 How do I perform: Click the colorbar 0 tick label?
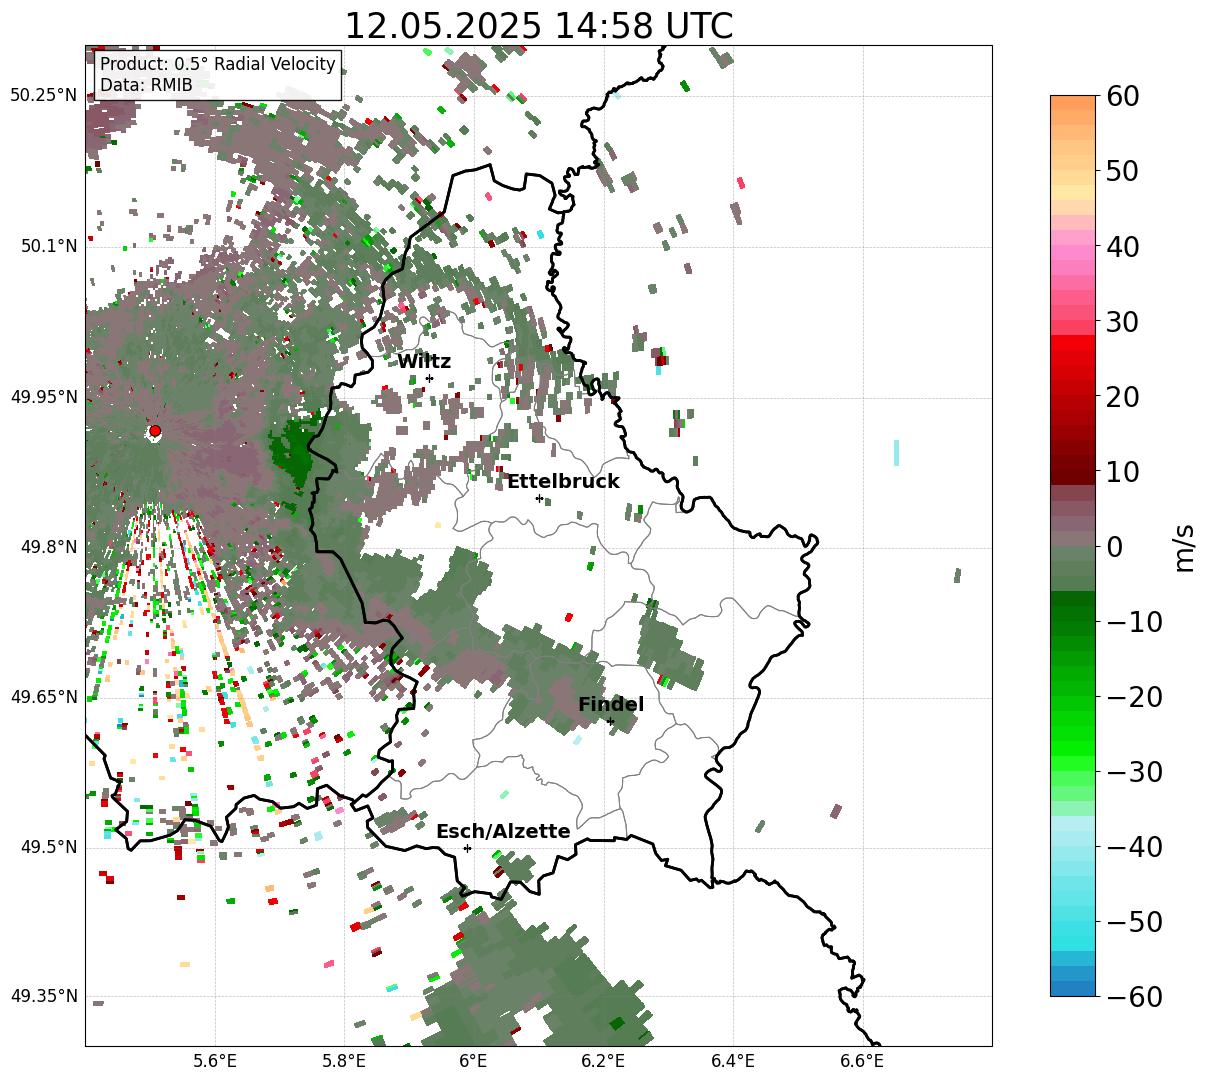(1115, 547)
